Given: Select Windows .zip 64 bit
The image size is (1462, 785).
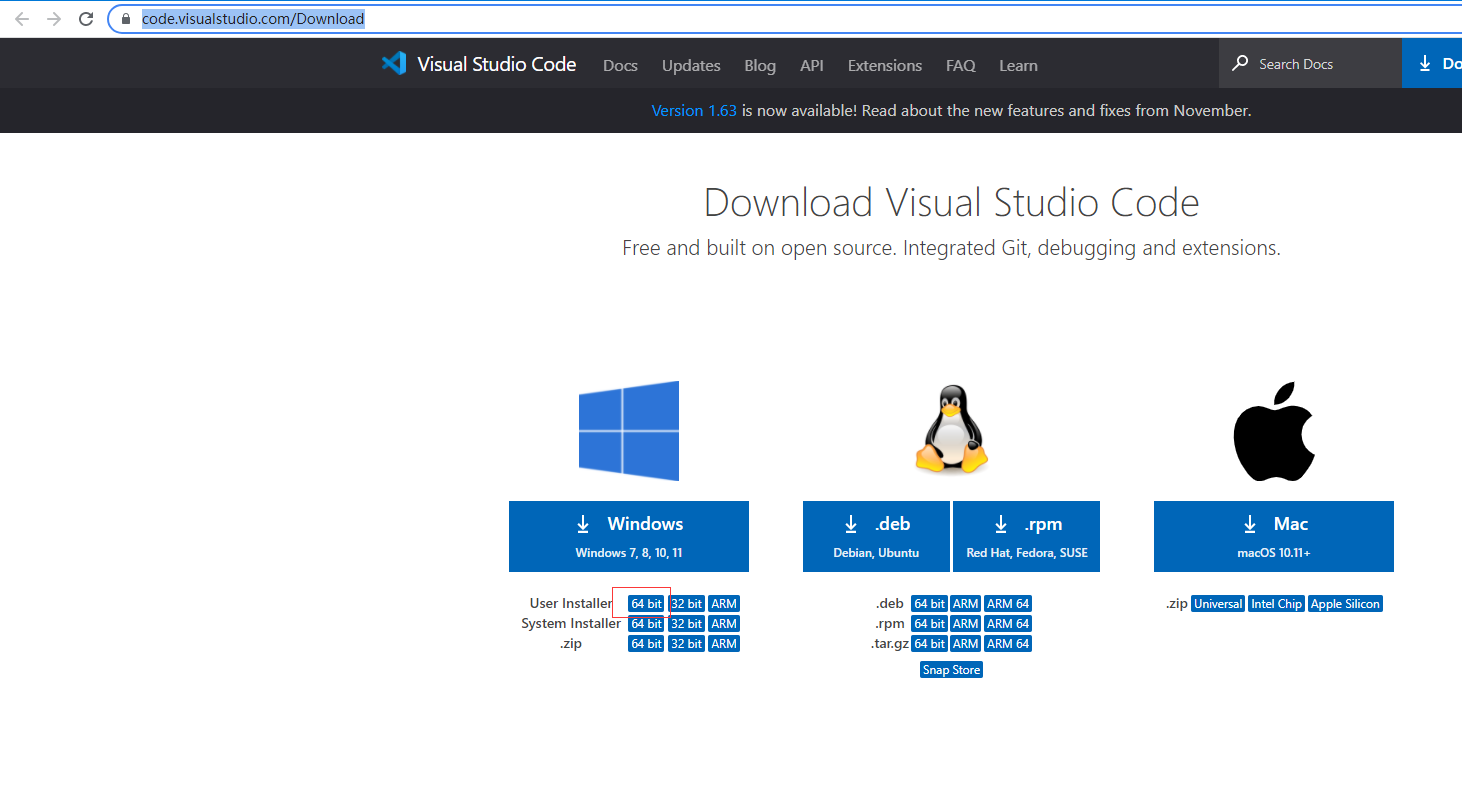Looking at the screenshot, I should (647, 644).
